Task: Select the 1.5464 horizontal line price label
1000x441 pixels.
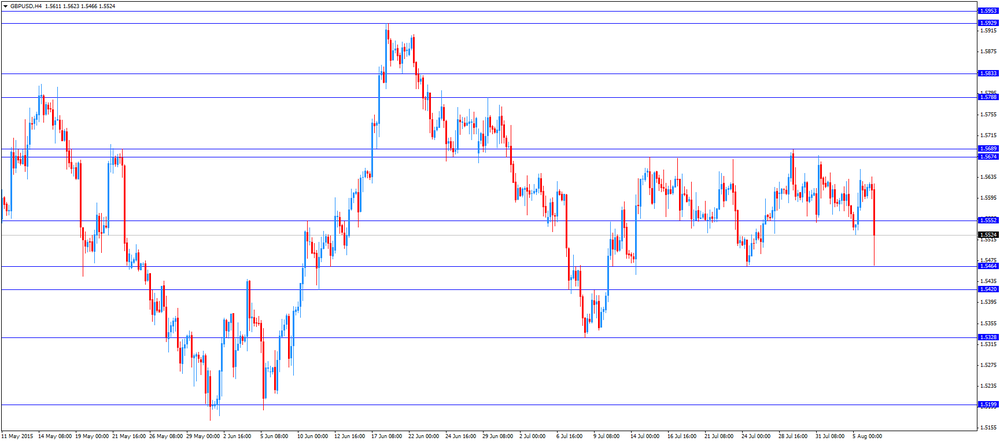Action: 987,266
